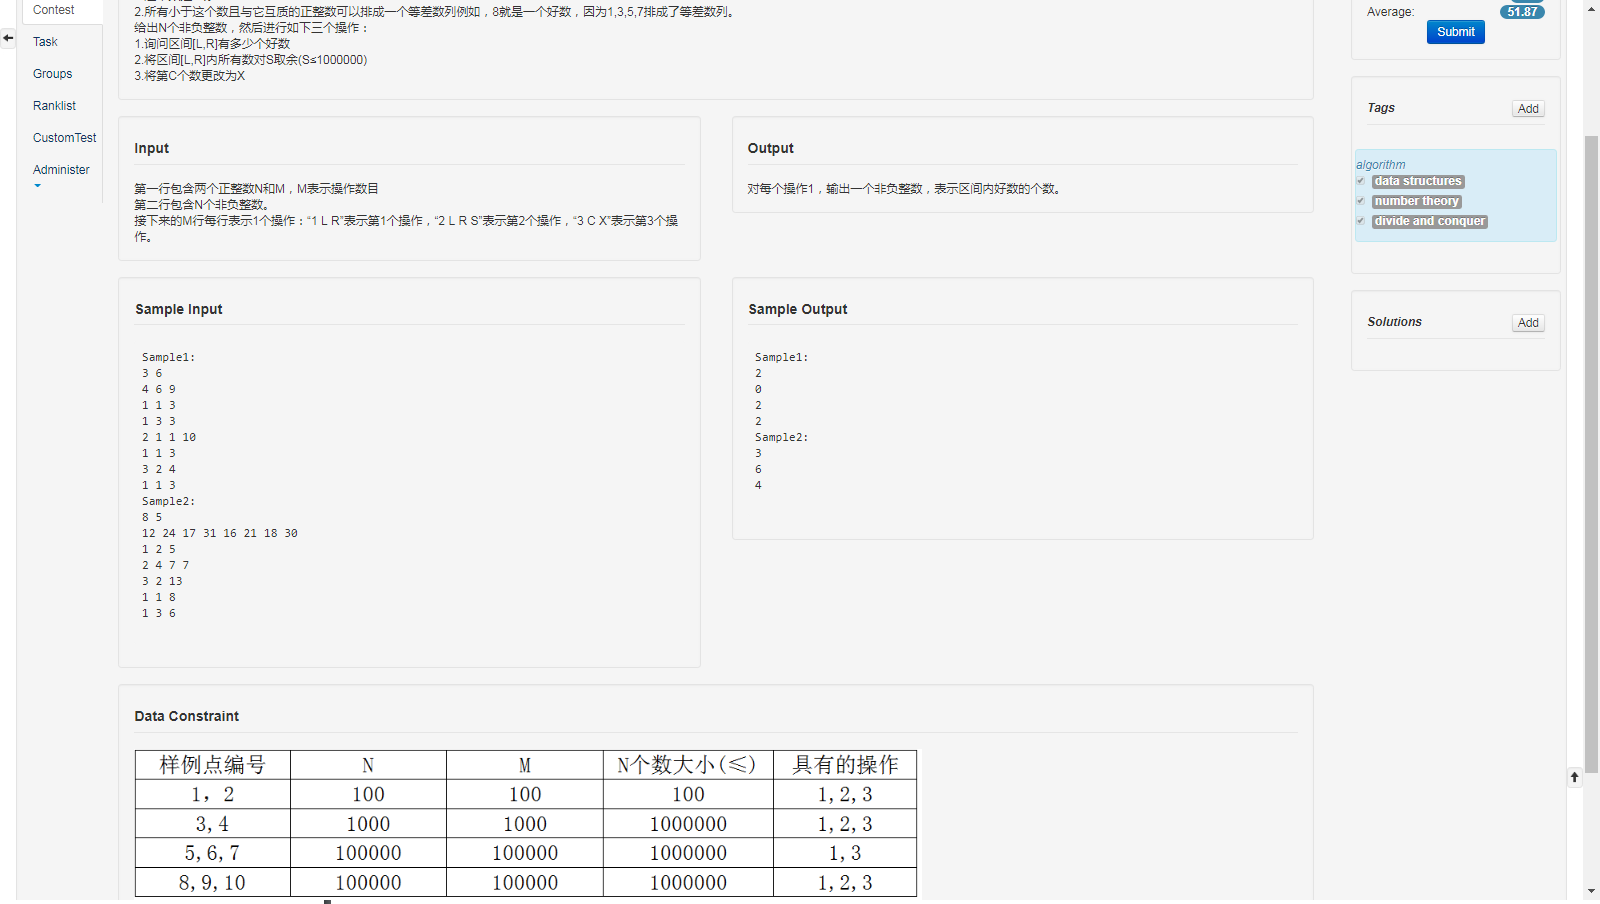Click the Sample2: line in Sample Output
The width and height of the screenshot is (1600, 904).
coord(781,437)
